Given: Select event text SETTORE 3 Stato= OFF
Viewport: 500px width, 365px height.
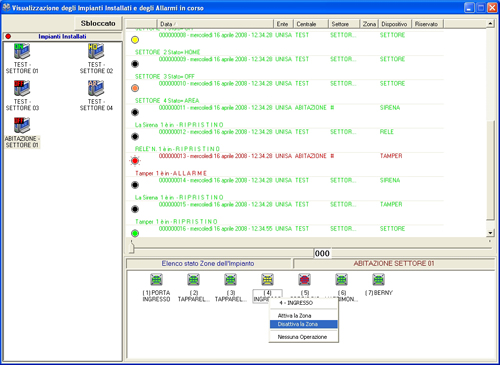Looking at the screenshot, I should (165, 76).
